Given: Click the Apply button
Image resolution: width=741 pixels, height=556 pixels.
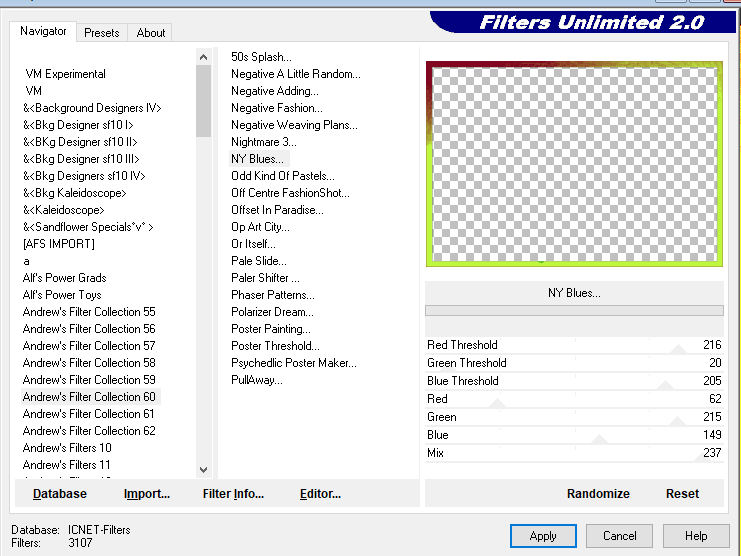Looking at the screenshot, I should tap(543, 536).
